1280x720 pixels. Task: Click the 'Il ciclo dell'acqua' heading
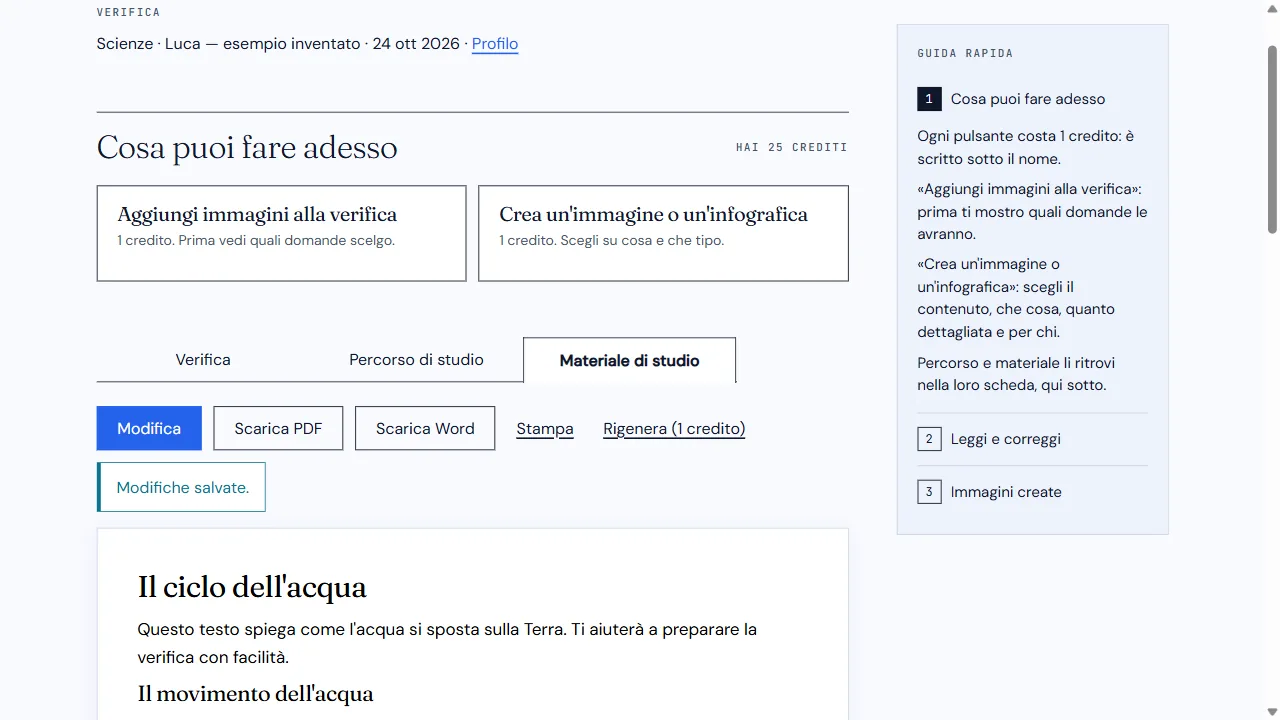[252, 587]
